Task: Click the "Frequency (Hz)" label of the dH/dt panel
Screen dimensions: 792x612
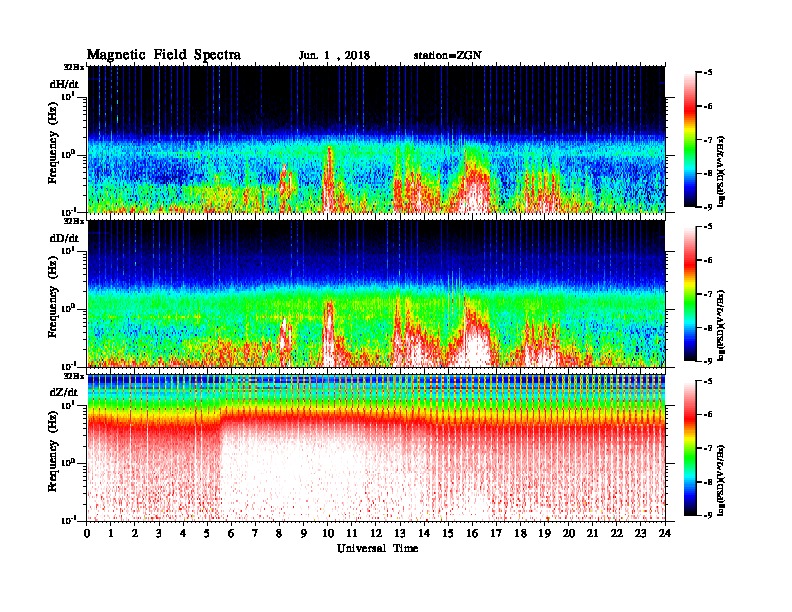Action: point(53,143)
